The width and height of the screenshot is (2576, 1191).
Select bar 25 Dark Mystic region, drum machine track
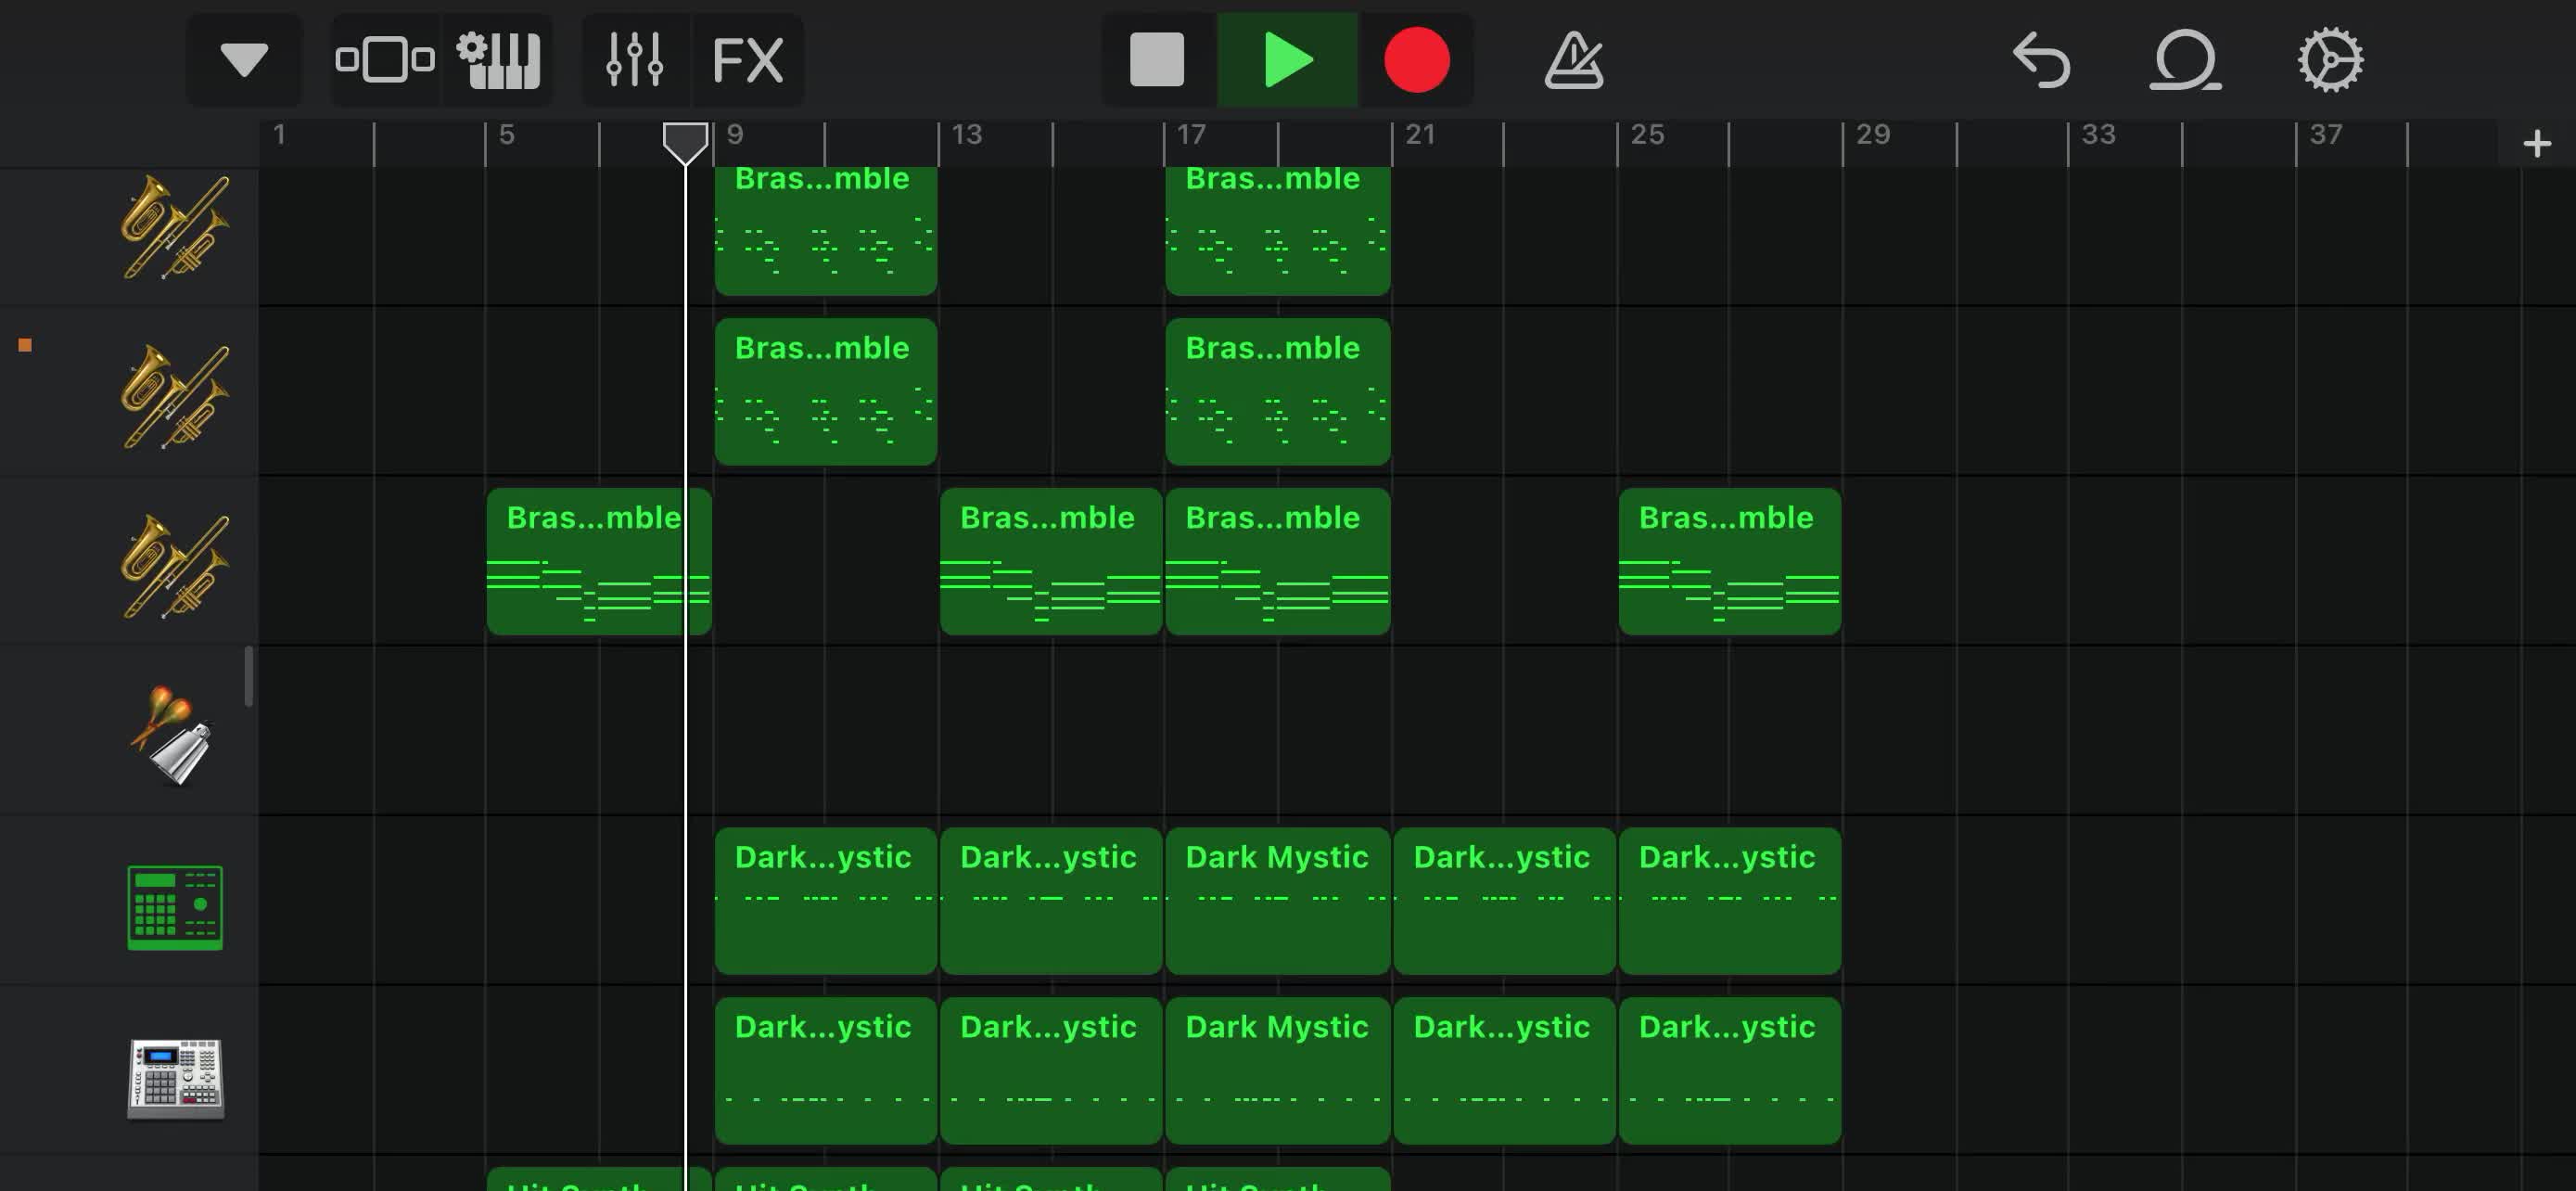pyautogui.click(x=1730, y=1071)
